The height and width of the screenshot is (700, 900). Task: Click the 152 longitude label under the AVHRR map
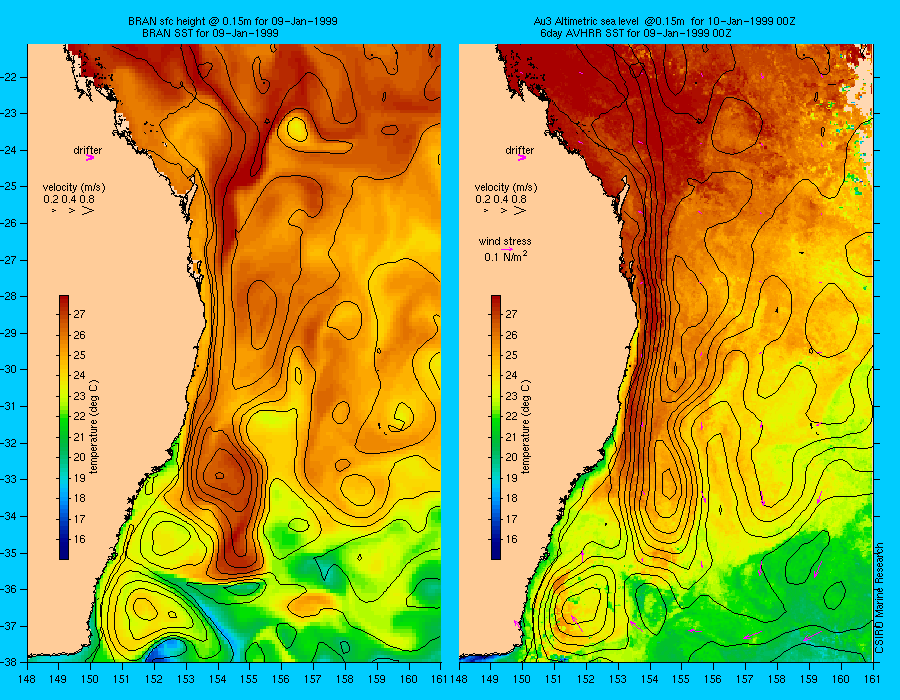tap(586, 679)
